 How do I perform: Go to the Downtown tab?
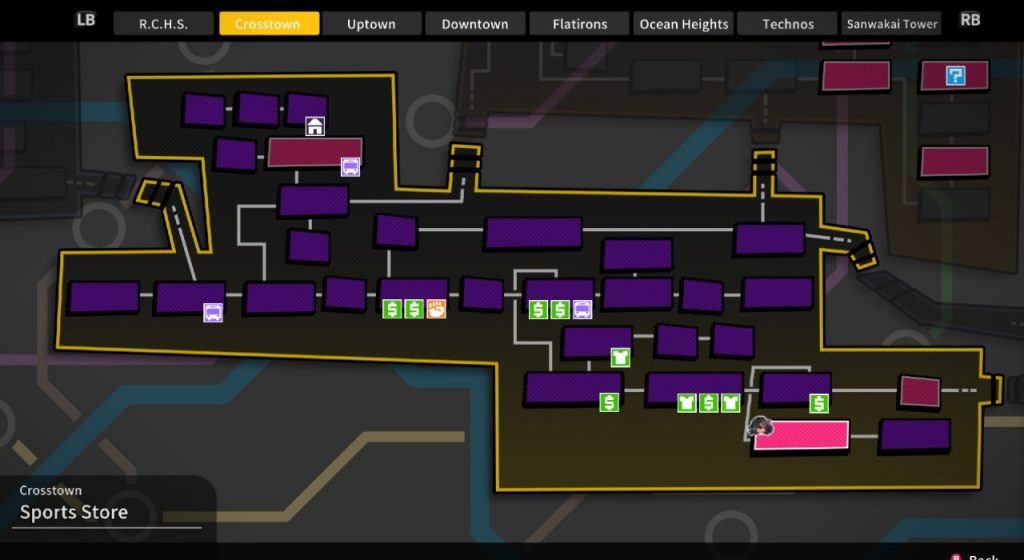coord(475,24)
